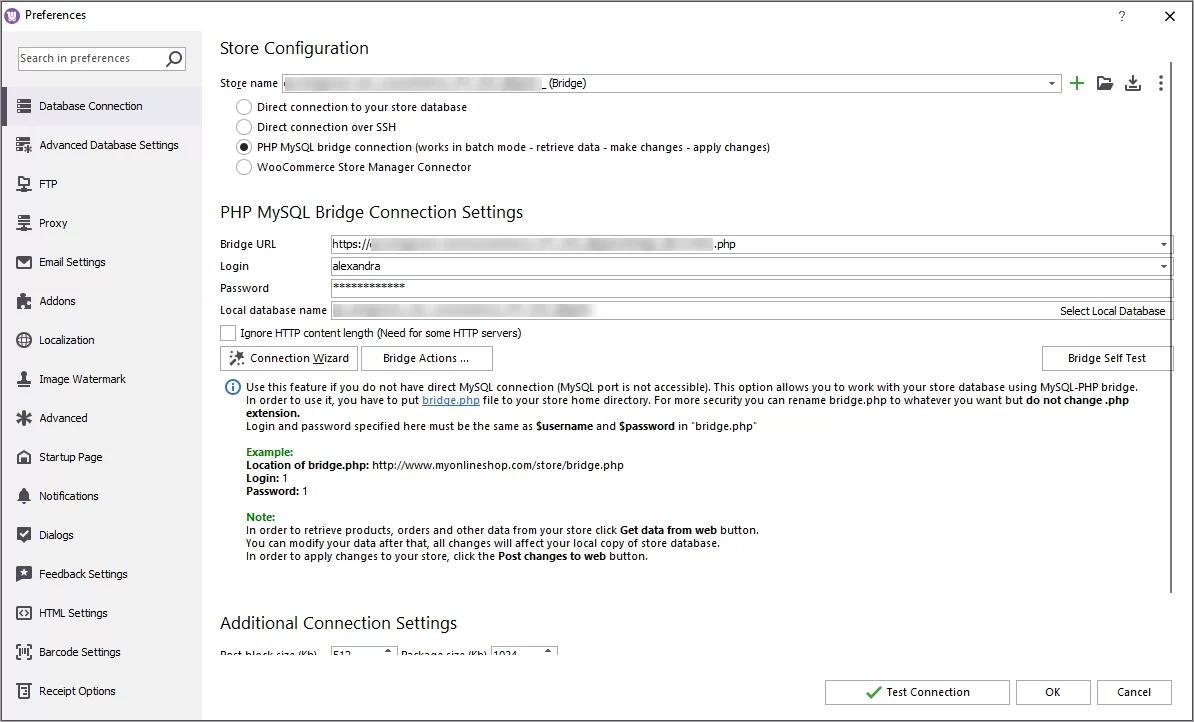Viewport: 1194px width, 722px height.
Task: Open the Barcode Settings section
Action: click(80, 652)
